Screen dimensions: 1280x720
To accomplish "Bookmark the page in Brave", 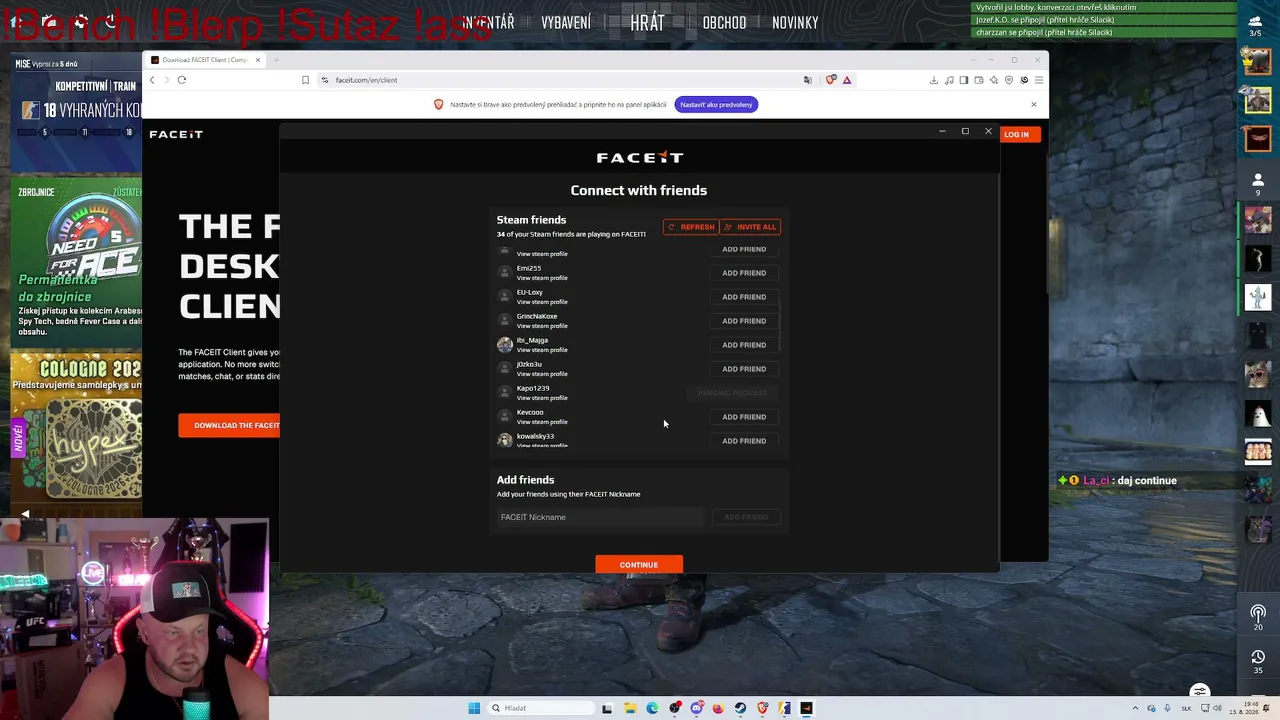I will coord(305,80).
